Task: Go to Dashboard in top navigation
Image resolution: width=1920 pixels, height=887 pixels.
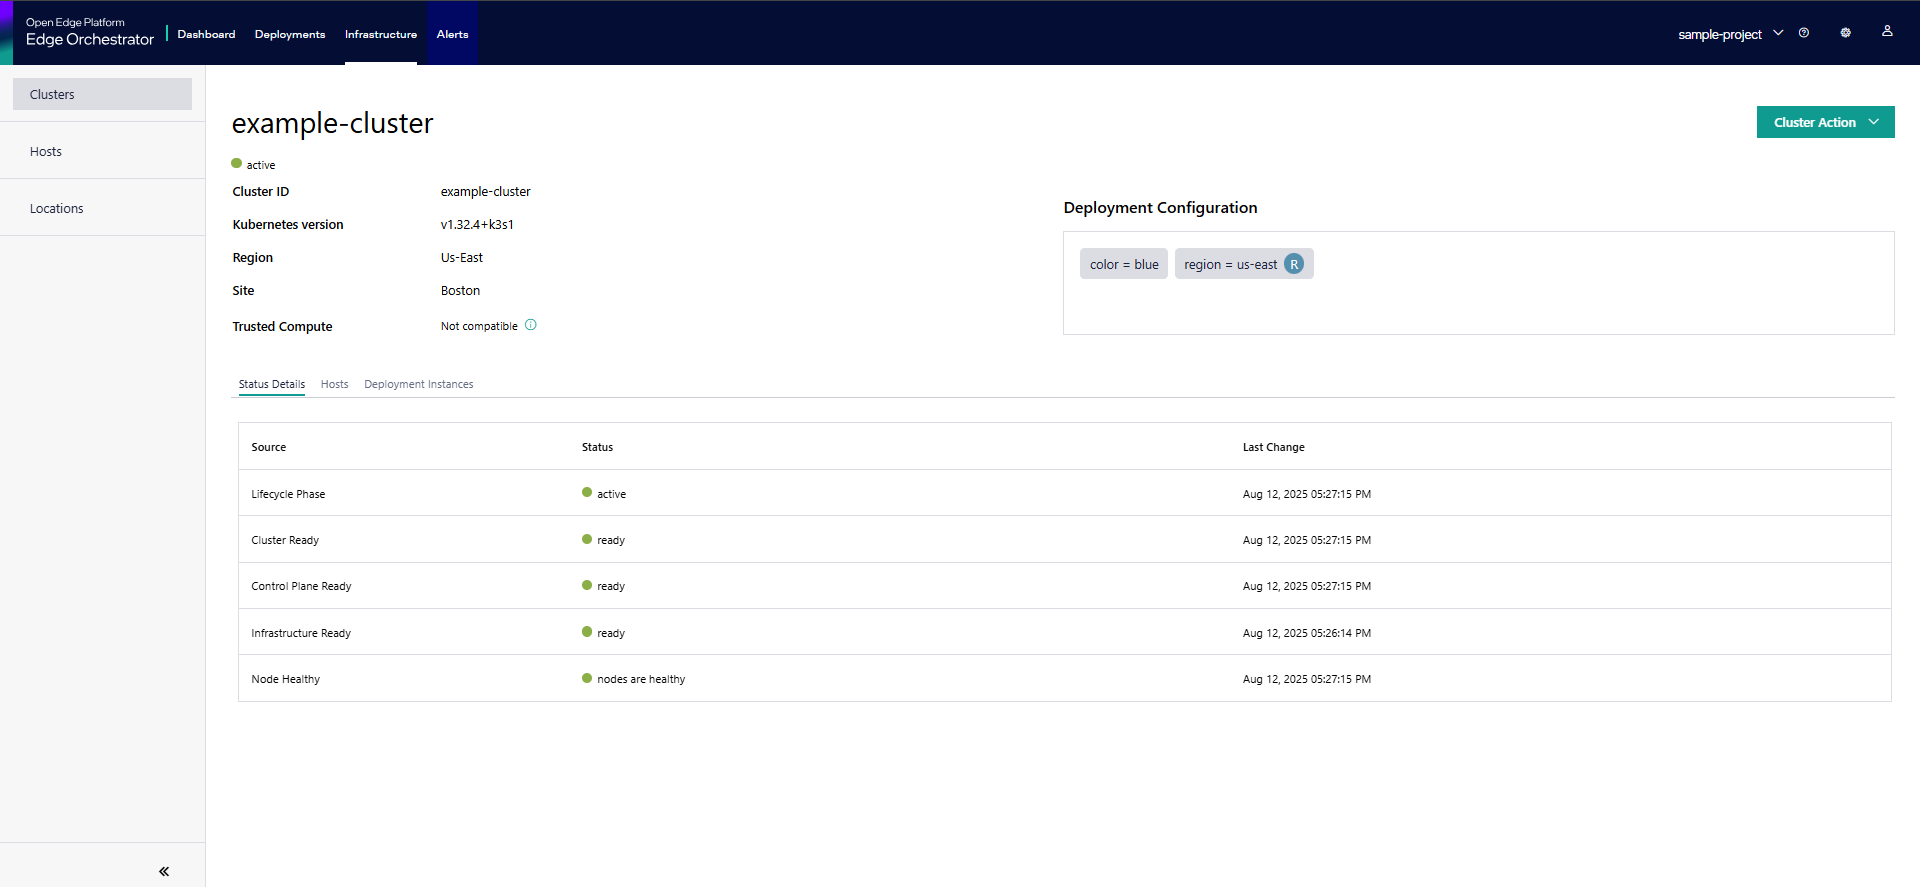Action: (x=206, y=34)
